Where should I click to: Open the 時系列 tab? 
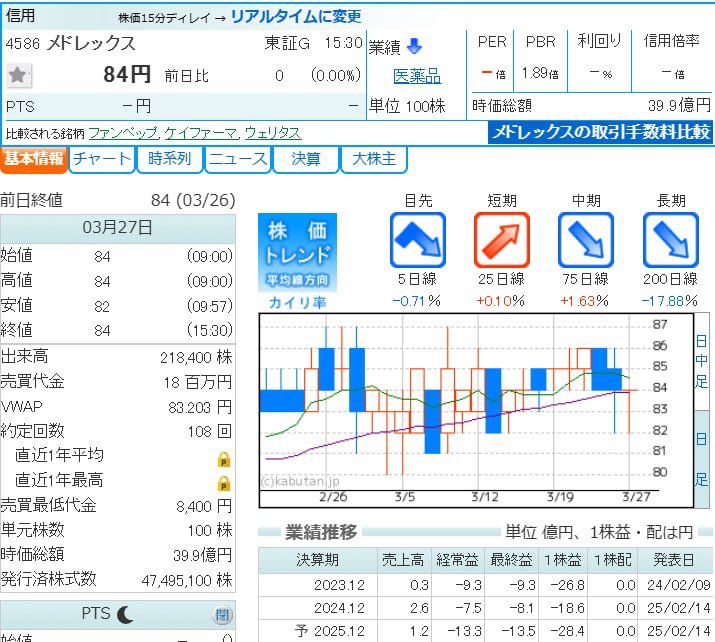[x=170, y=159]
